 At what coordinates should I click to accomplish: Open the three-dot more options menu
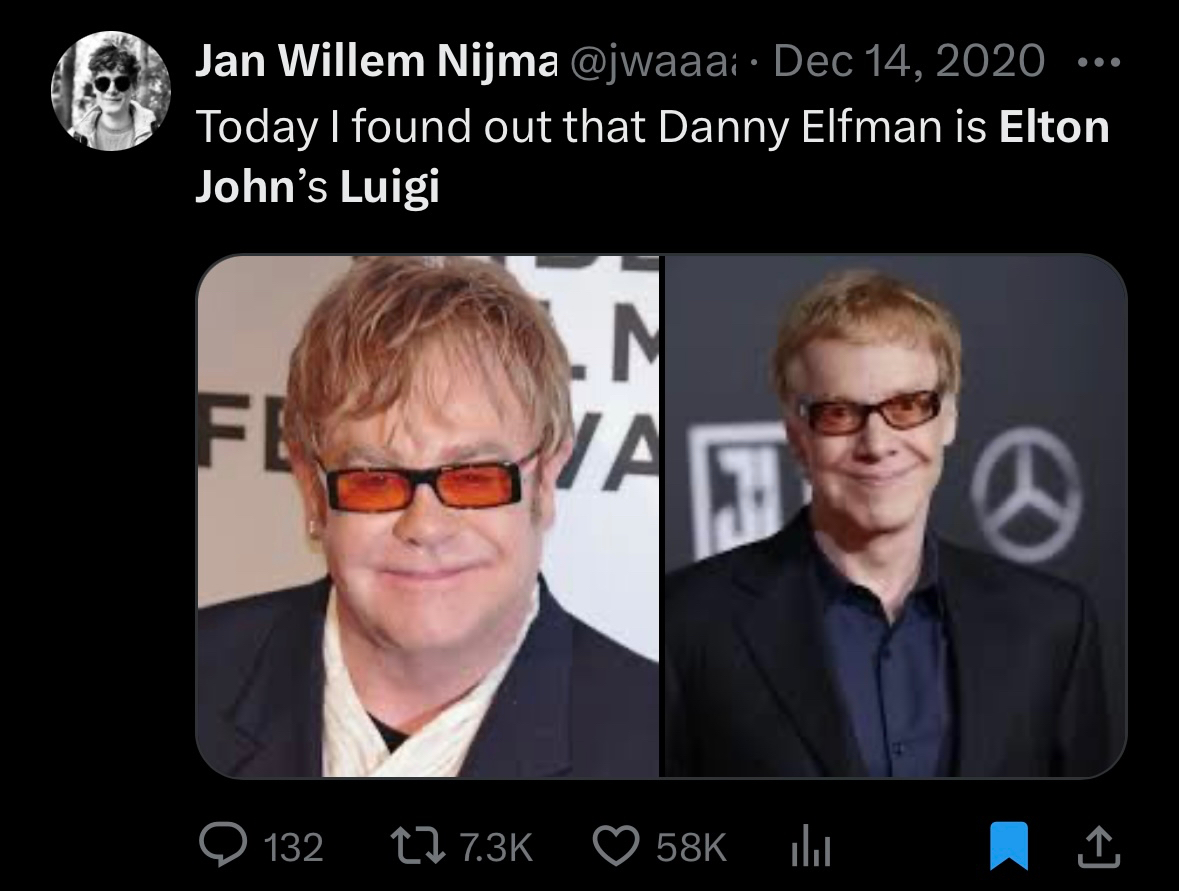coord(1099,62)
